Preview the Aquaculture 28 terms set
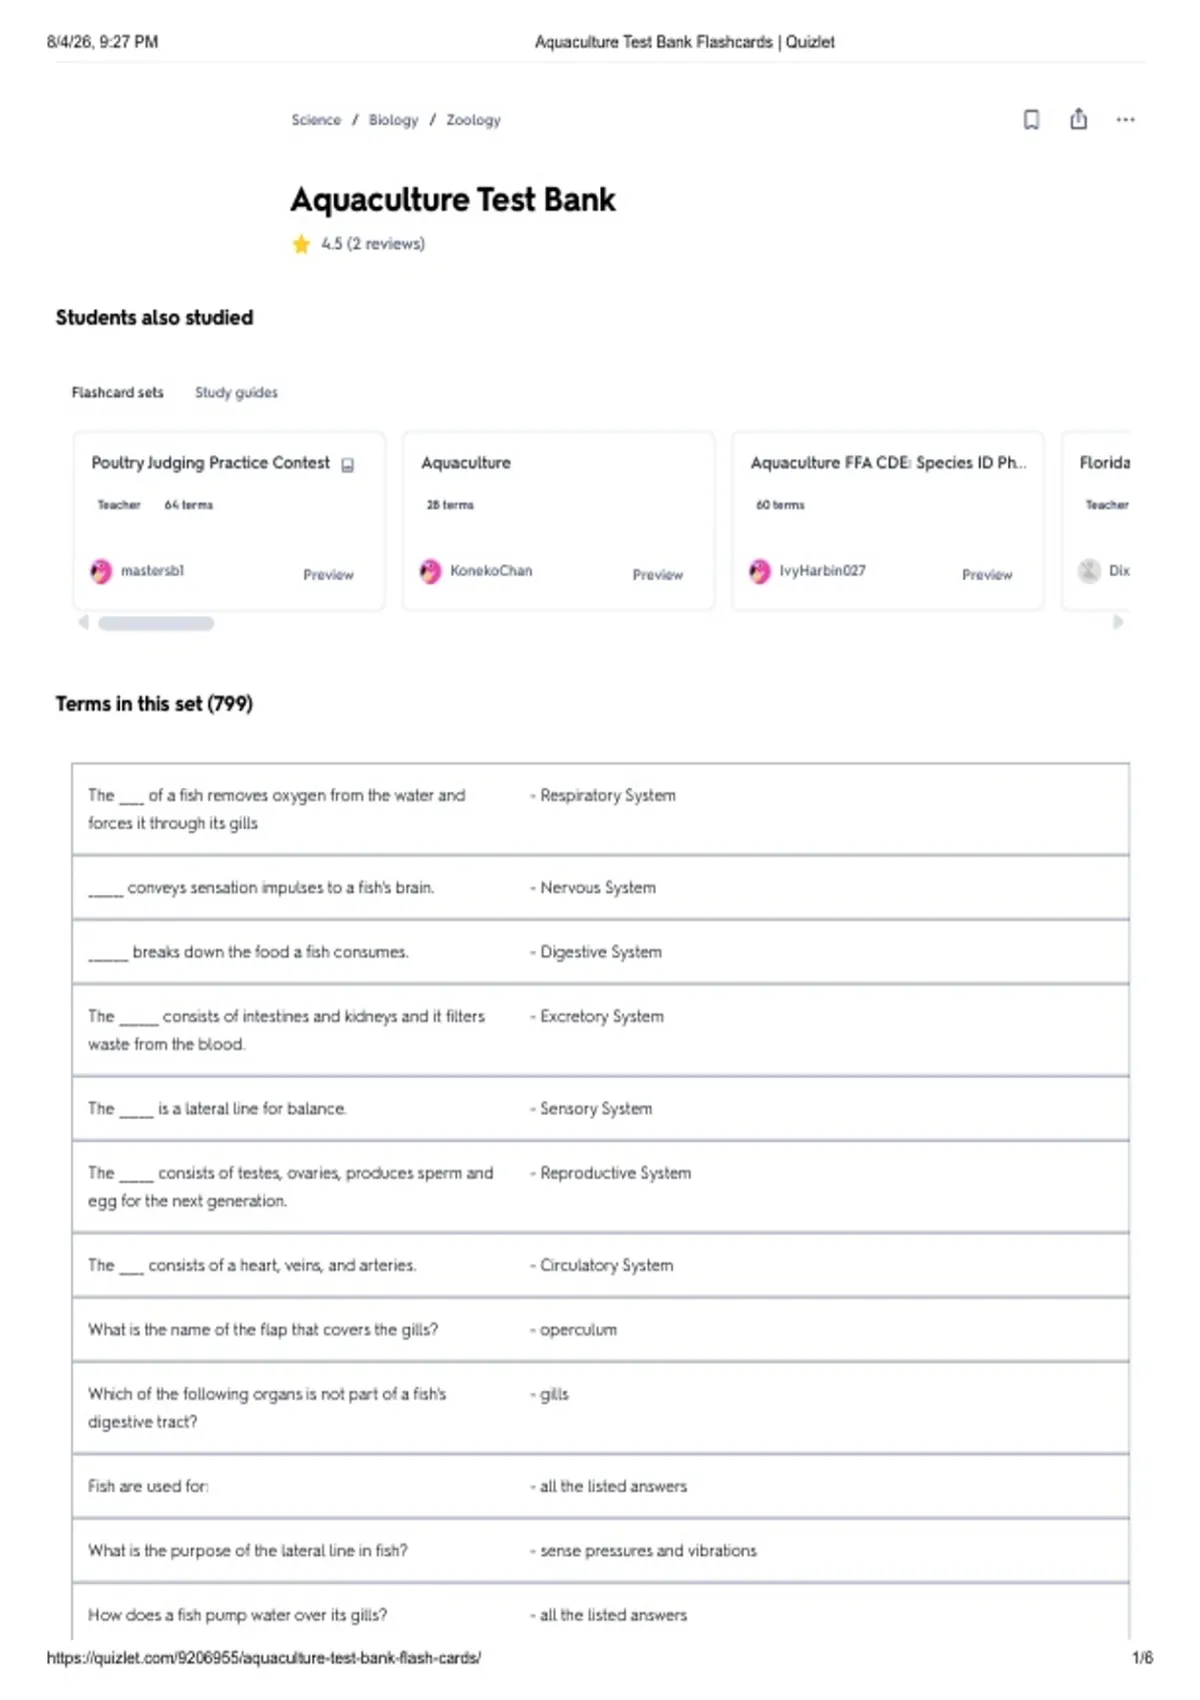This screenshot has width=1200, height=1700. tap(657, 575)
